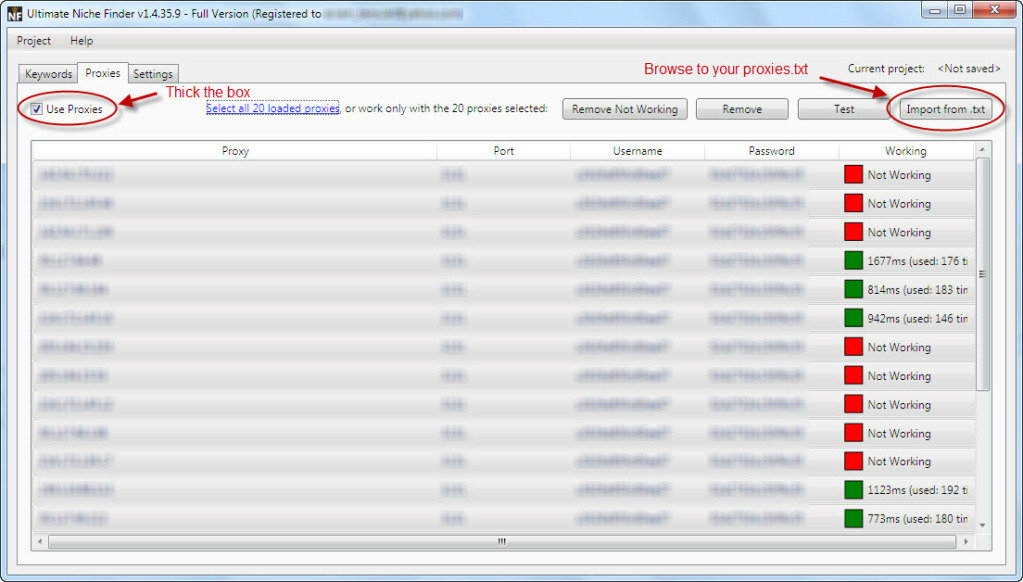
Task: Click the red Not Working swatch in first row
Action: coord(853,175)
